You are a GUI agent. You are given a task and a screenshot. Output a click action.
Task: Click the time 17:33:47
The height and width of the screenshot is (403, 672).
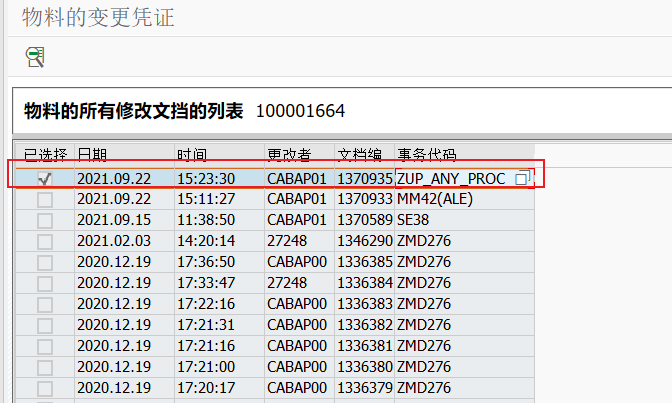206,283
